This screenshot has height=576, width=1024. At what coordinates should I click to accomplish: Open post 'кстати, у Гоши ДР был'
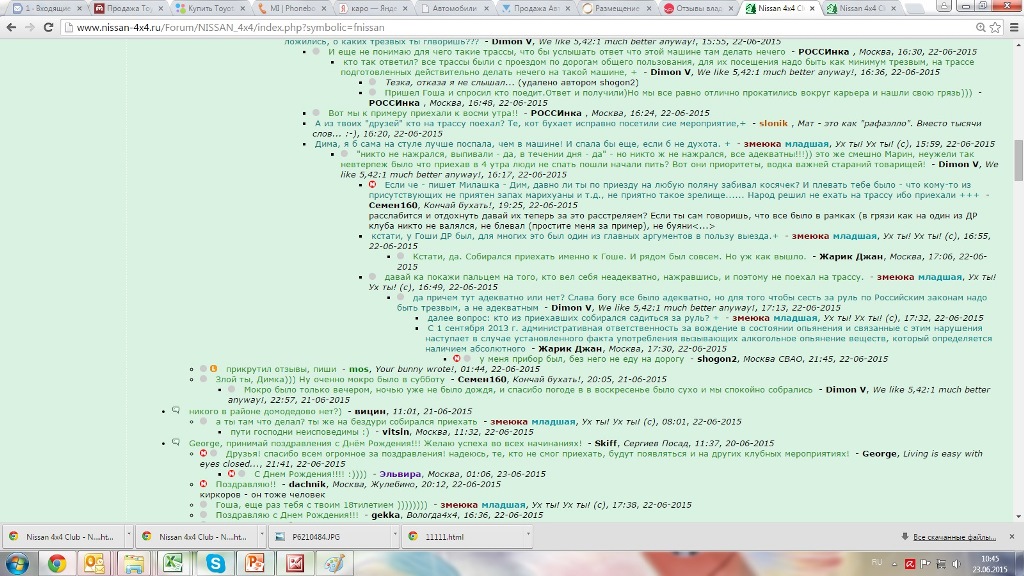click(x=575, y=236)
